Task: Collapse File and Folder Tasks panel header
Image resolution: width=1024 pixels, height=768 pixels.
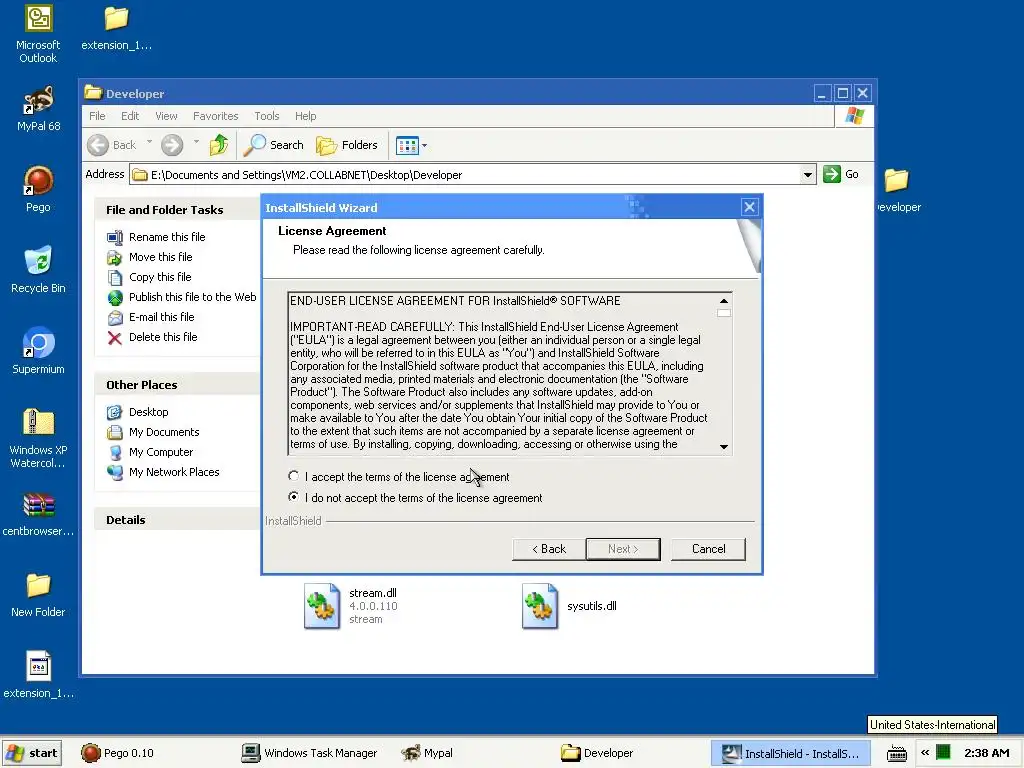Action: 176,210
